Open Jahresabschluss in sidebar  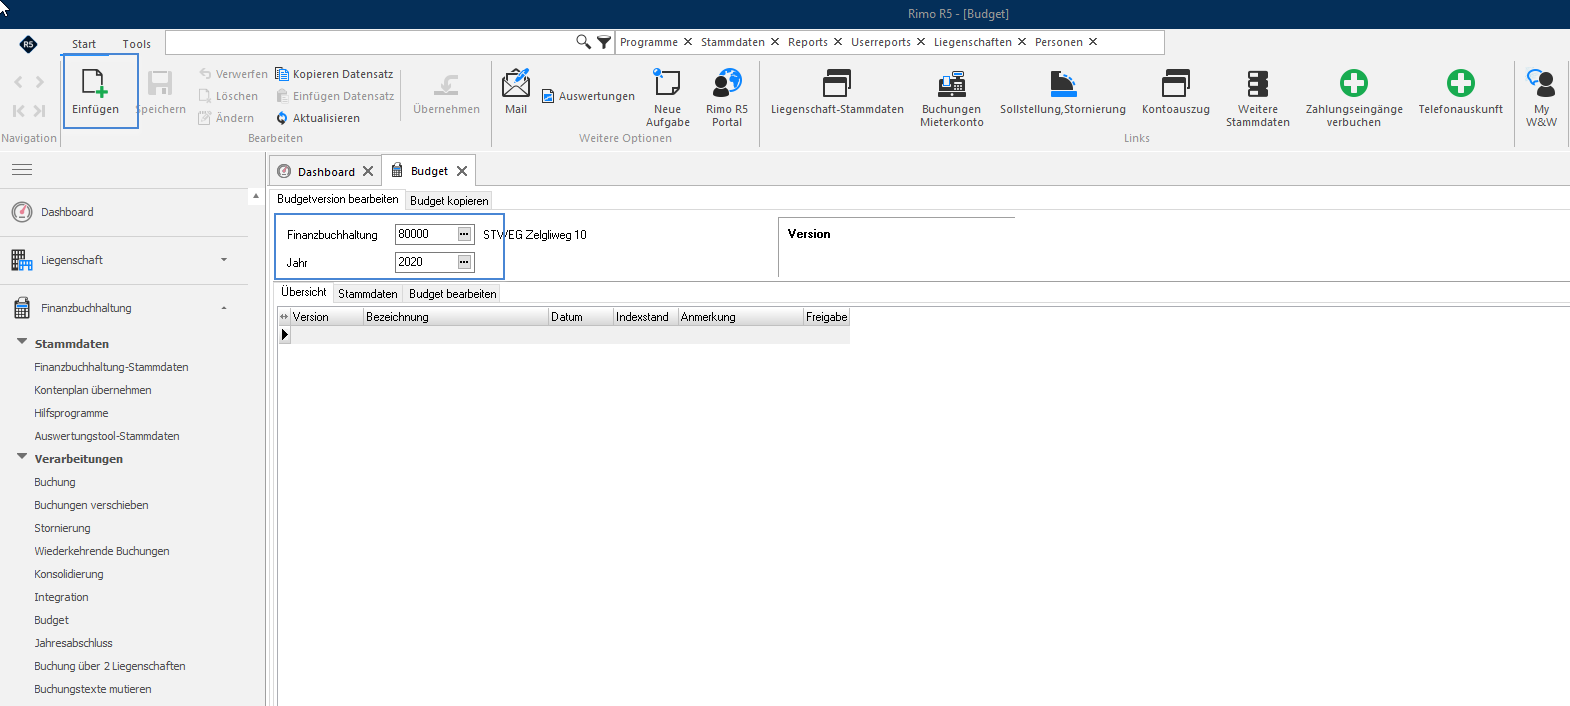coord(73,643)
